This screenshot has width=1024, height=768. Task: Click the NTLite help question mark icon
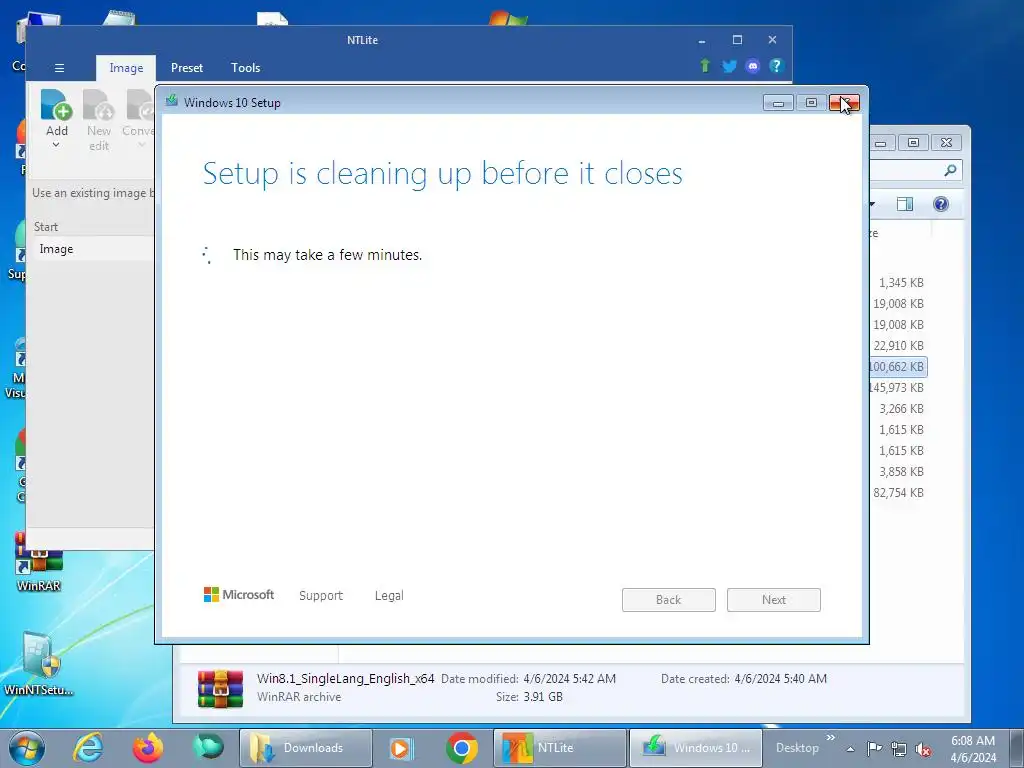pyautogui.click(x=775, y=66)
